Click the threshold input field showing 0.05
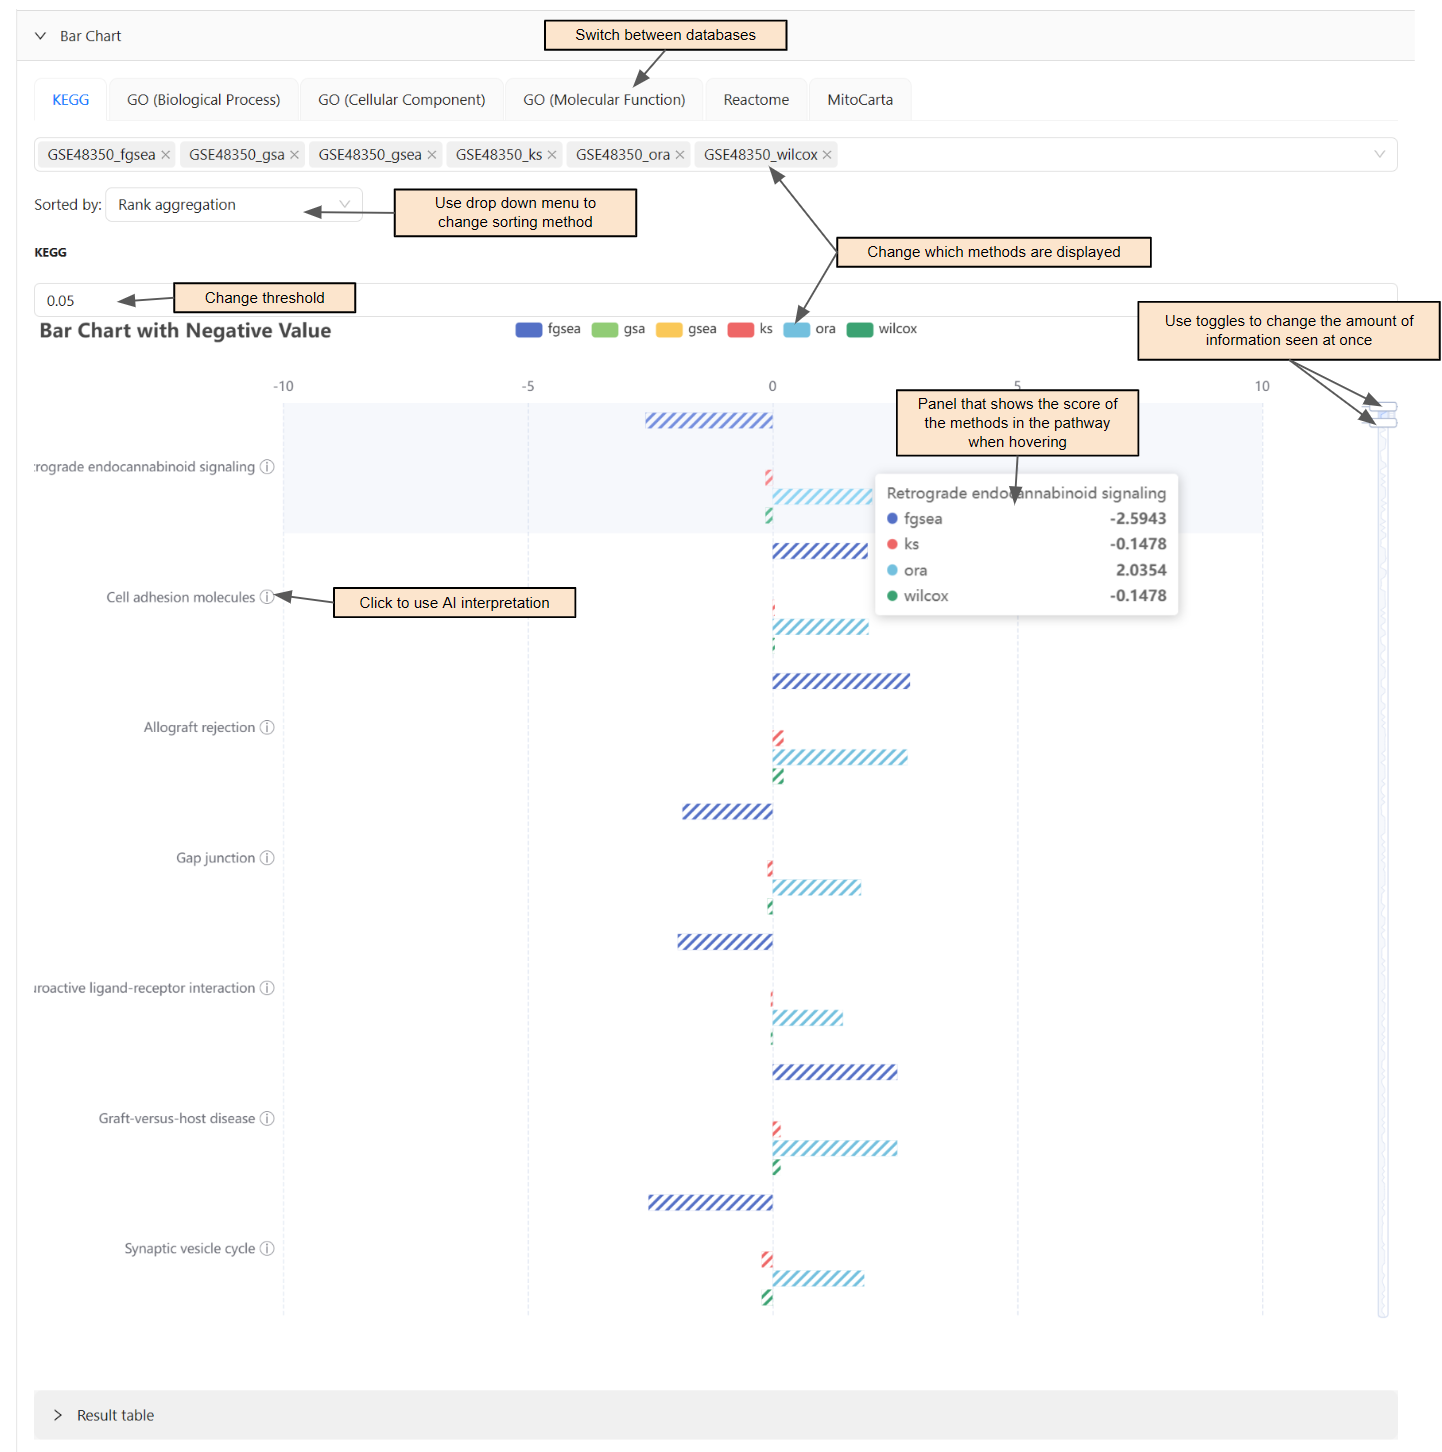1442x1452 pixels. point(61,300)
